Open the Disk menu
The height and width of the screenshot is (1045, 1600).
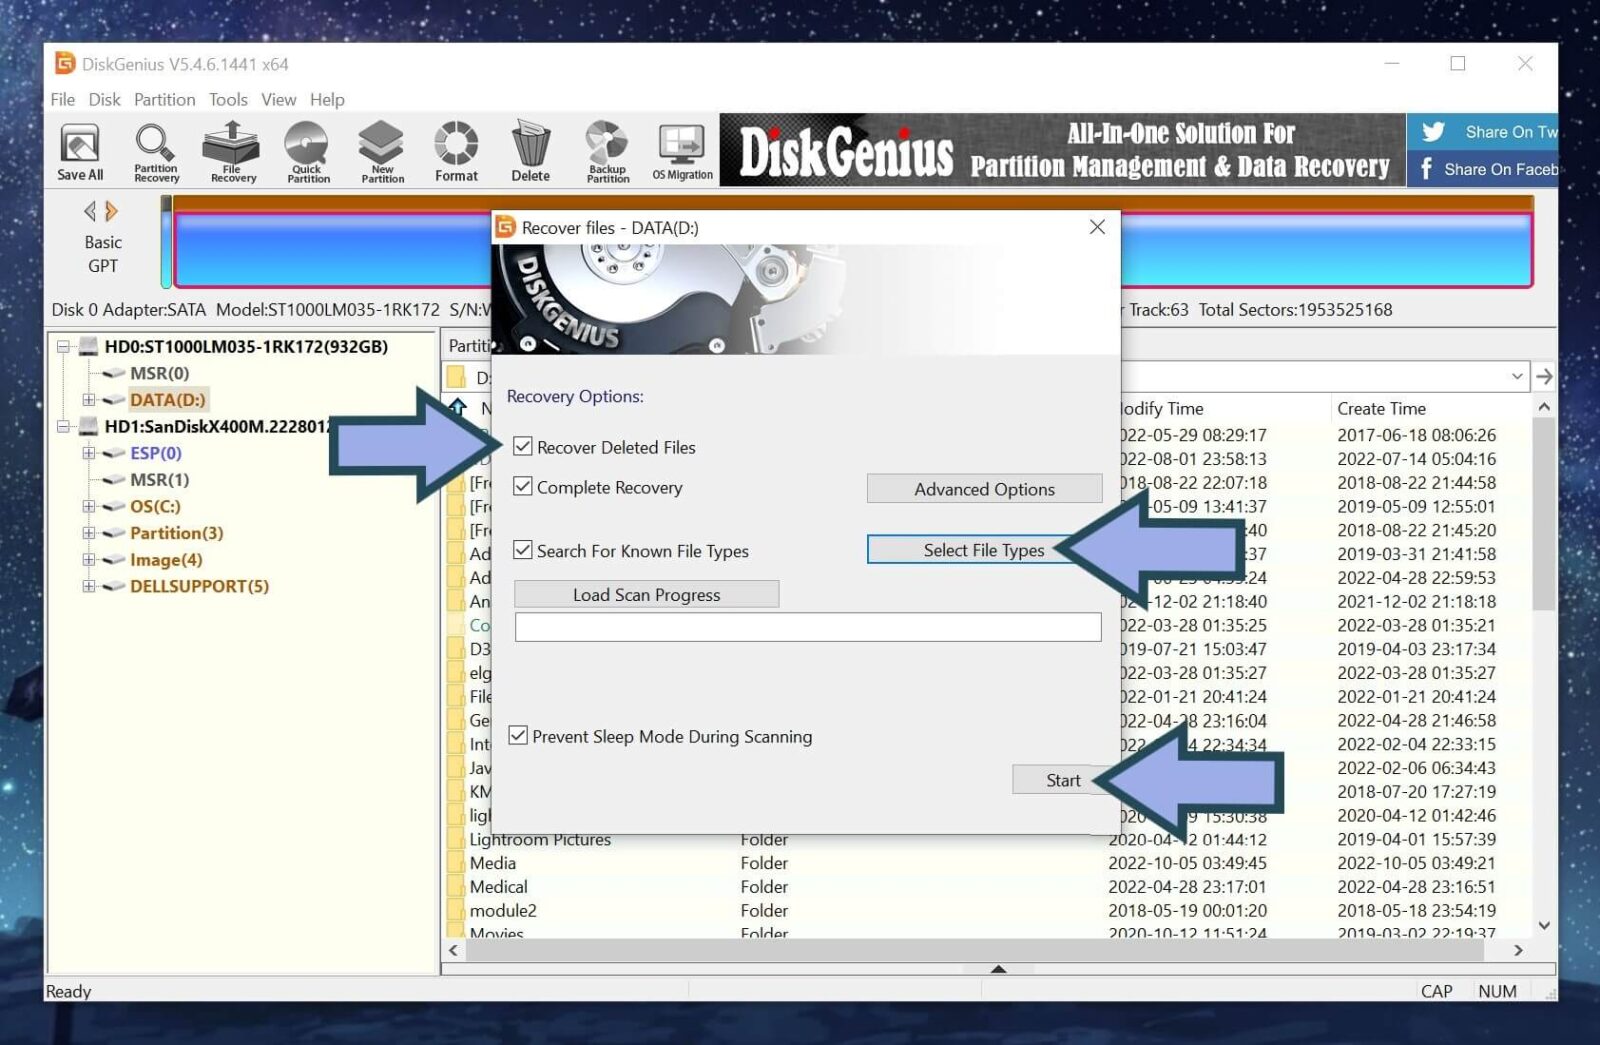click(x=103, y=99)
